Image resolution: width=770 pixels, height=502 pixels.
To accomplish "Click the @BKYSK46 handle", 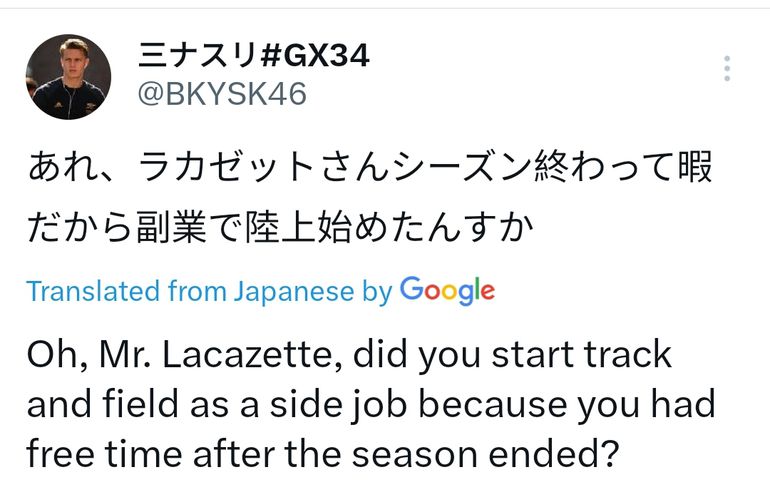I will pyautogui.click(x=220, y=94).
